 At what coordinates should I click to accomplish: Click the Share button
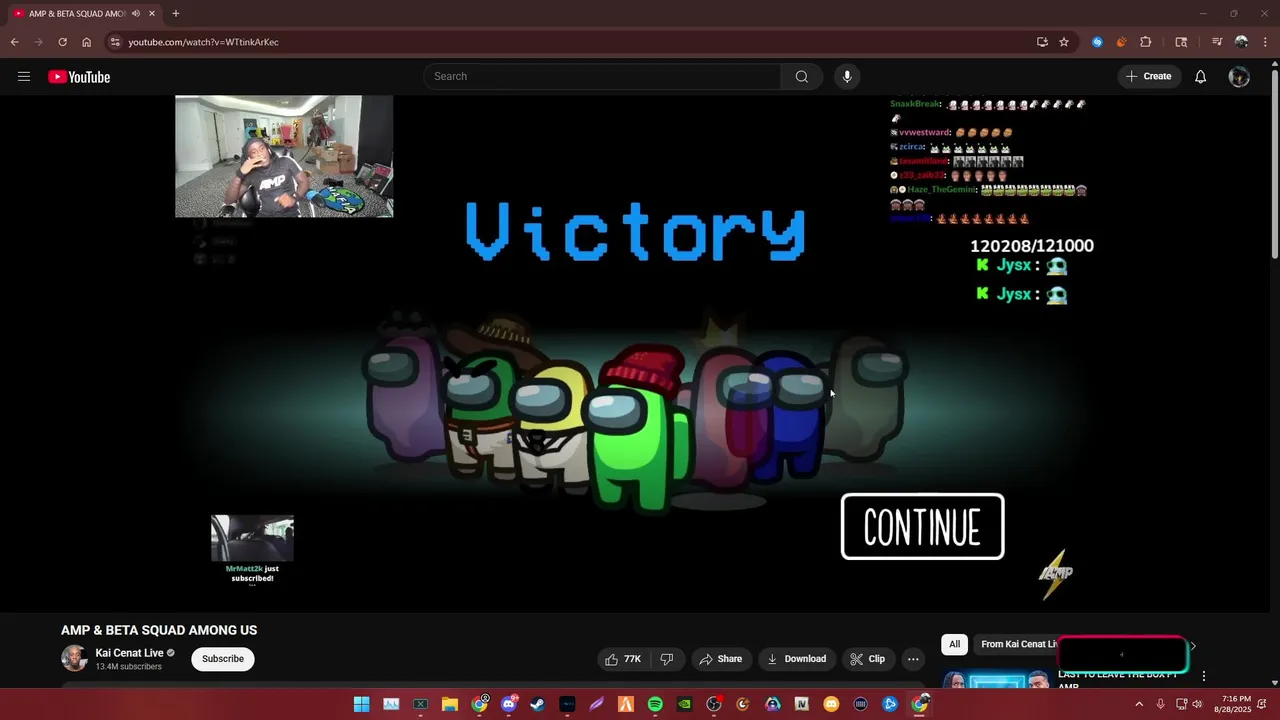pos(720,659)
